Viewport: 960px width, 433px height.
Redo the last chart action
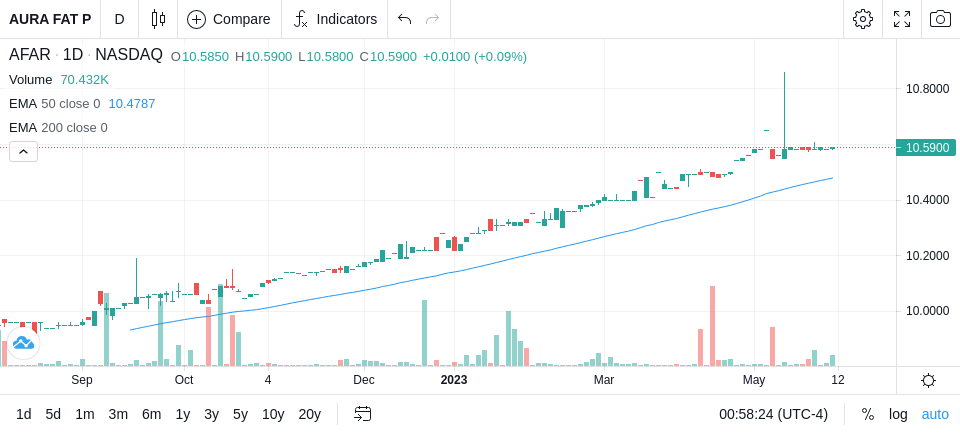(432, 19)
